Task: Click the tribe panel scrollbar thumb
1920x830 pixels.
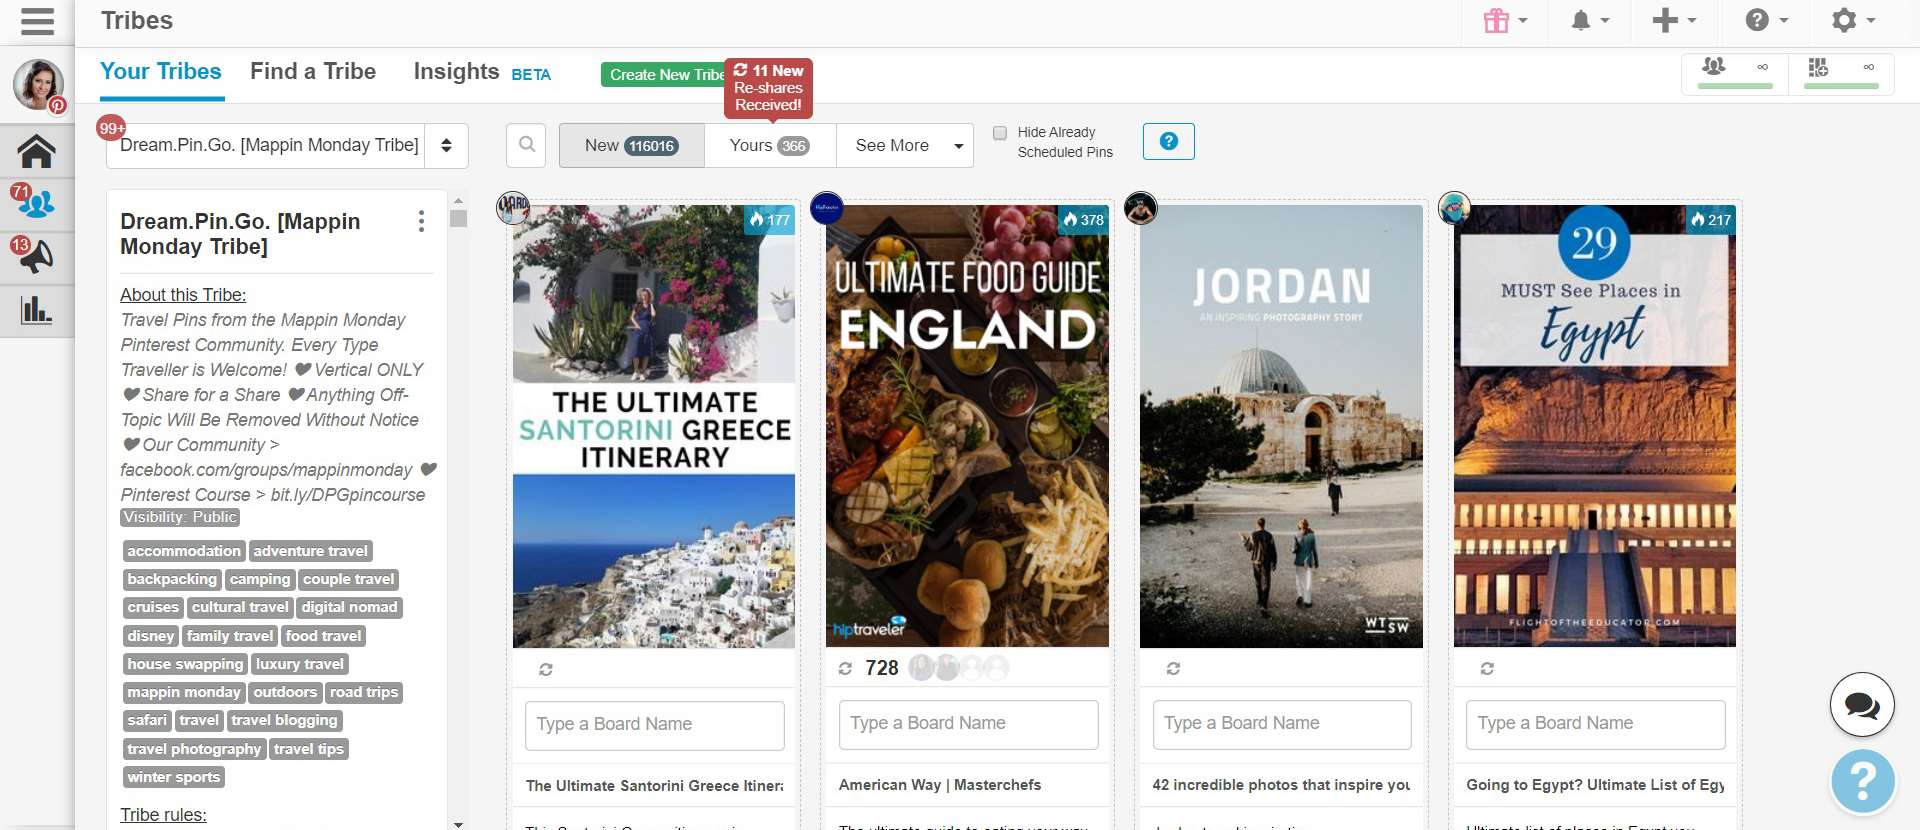Action: pos(458,218)
